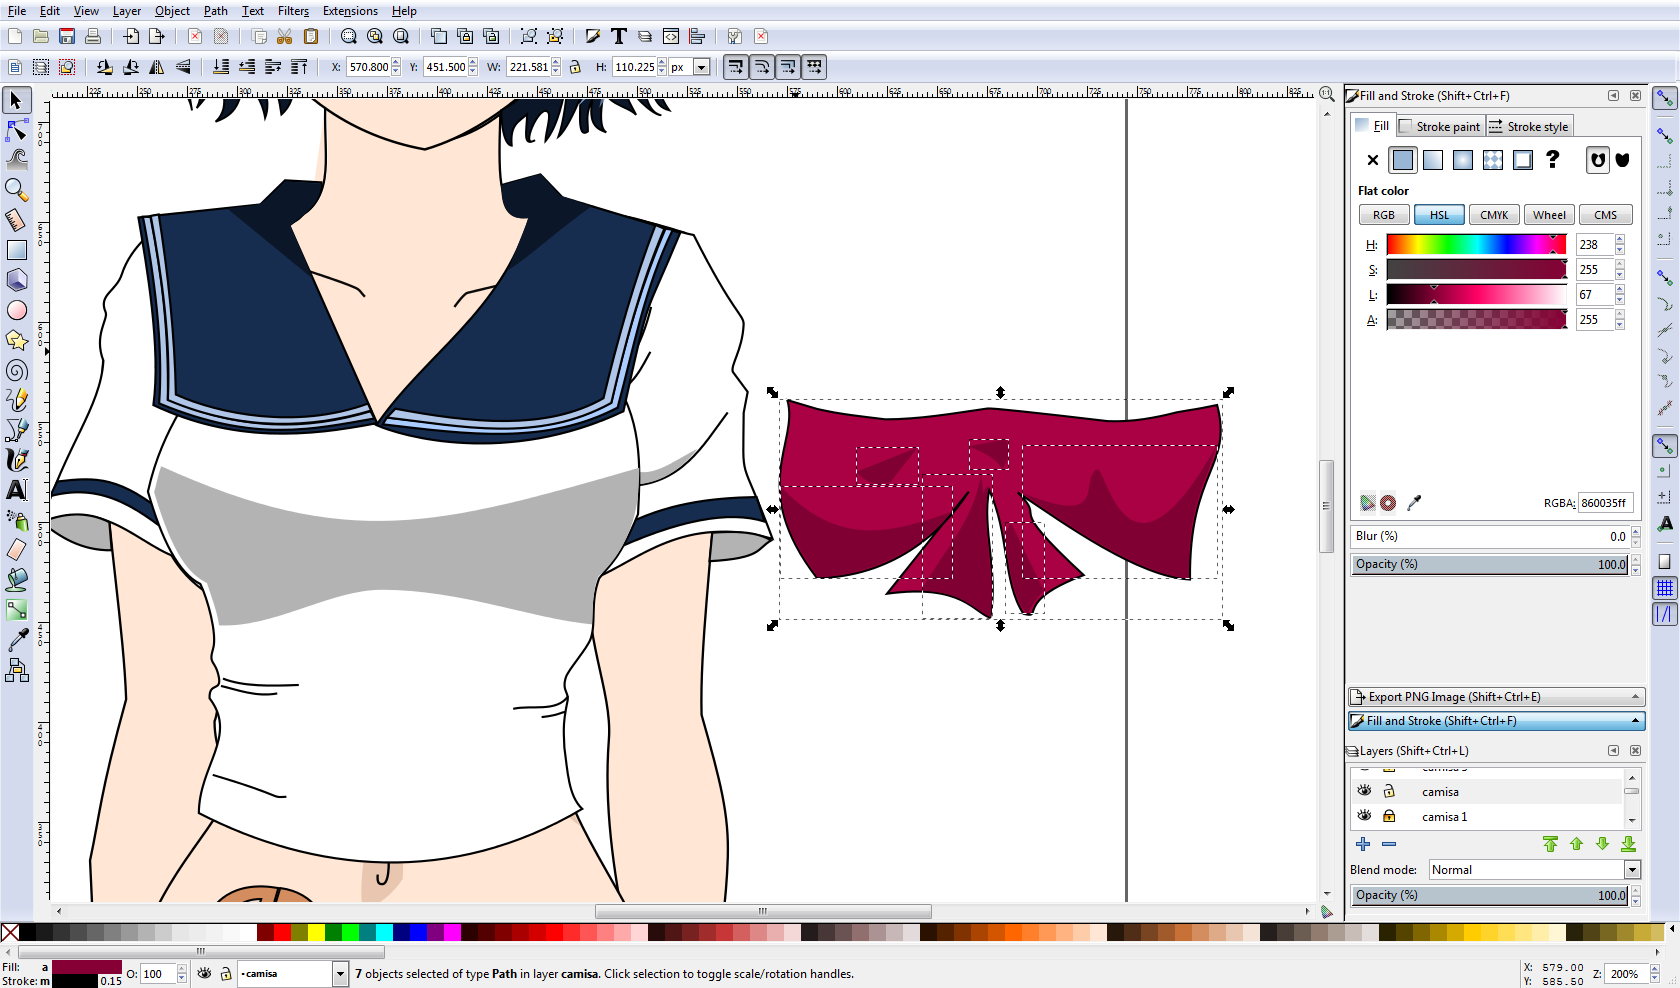This screenshot has height=988, width=1680.
Task: Select the Calligraphy tool
Action: [x=17, y=460]
